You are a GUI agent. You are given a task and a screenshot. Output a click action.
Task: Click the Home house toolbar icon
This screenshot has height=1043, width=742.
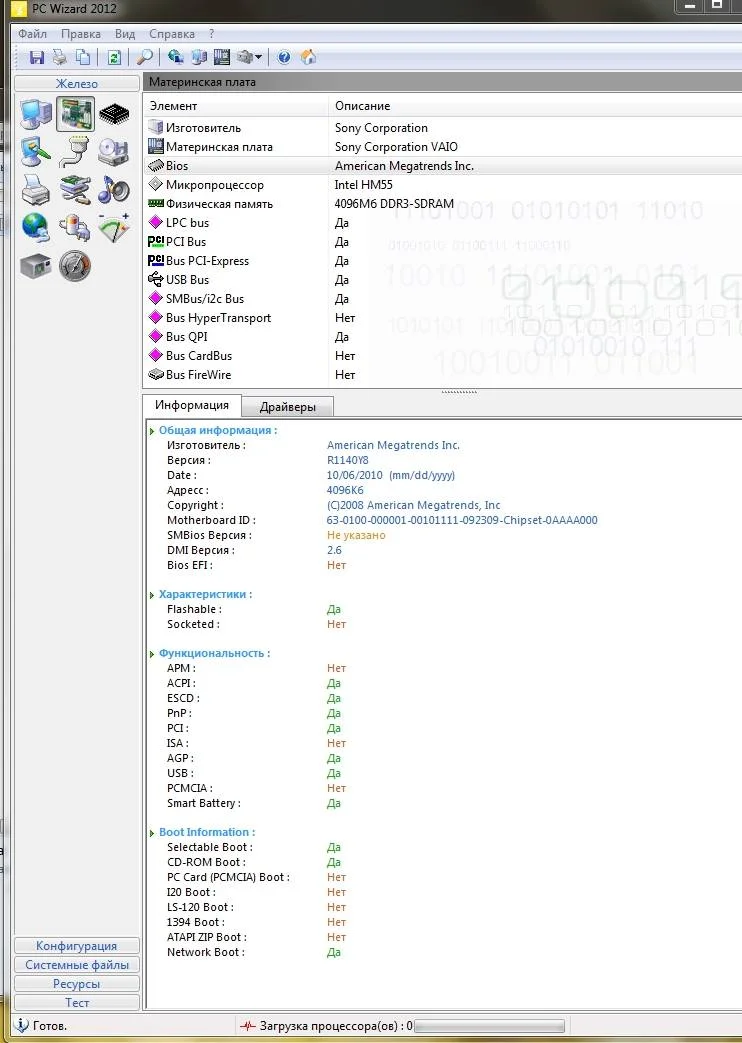coord(308,57)
